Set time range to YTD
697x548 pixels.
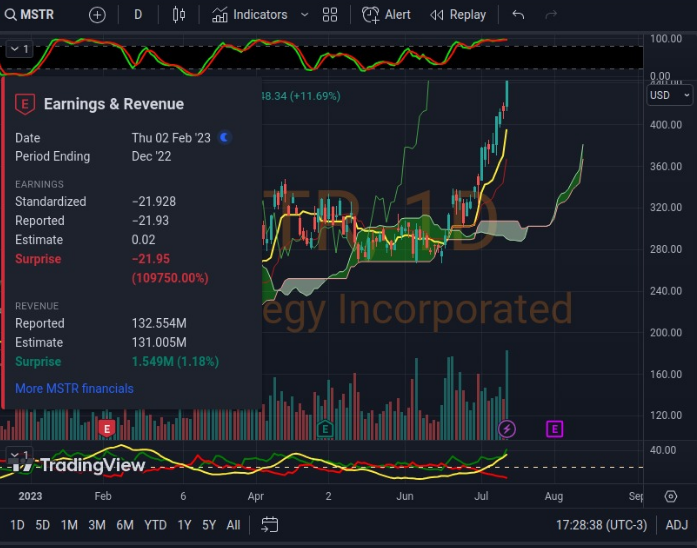[x=155, y=525]
